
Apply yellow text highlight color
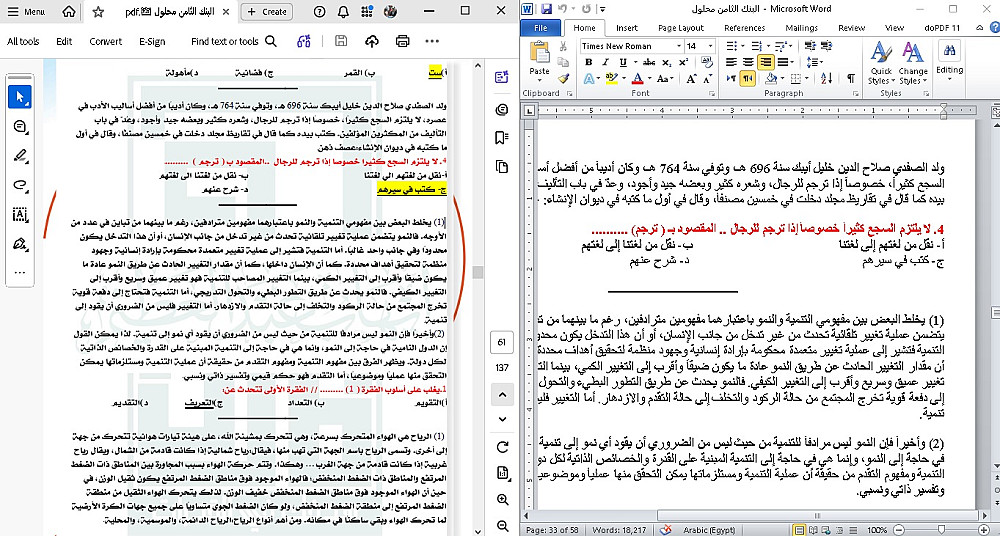pos(611,78)
